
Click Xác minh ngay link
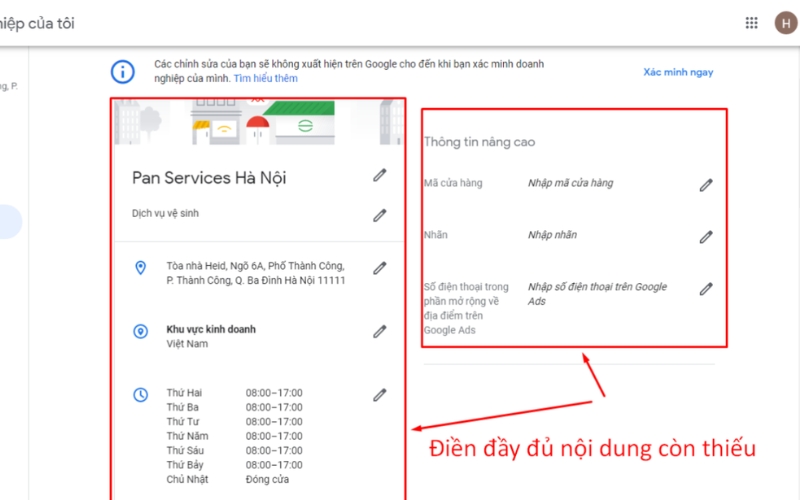coord(678,72)
